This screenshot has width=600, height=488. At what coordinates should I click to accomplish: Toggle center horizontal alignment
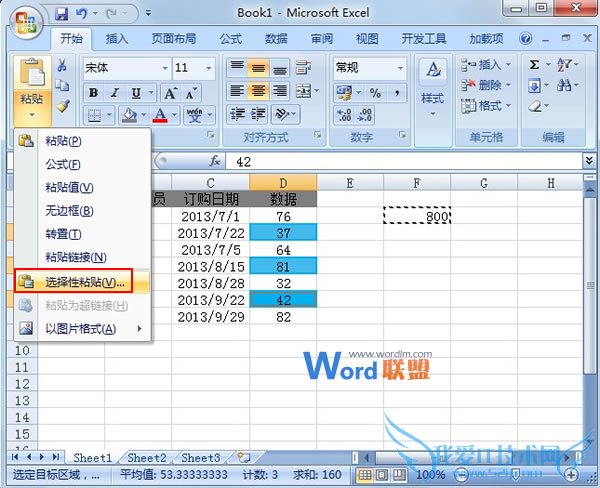pyautogui.click(x=258, y=91)
